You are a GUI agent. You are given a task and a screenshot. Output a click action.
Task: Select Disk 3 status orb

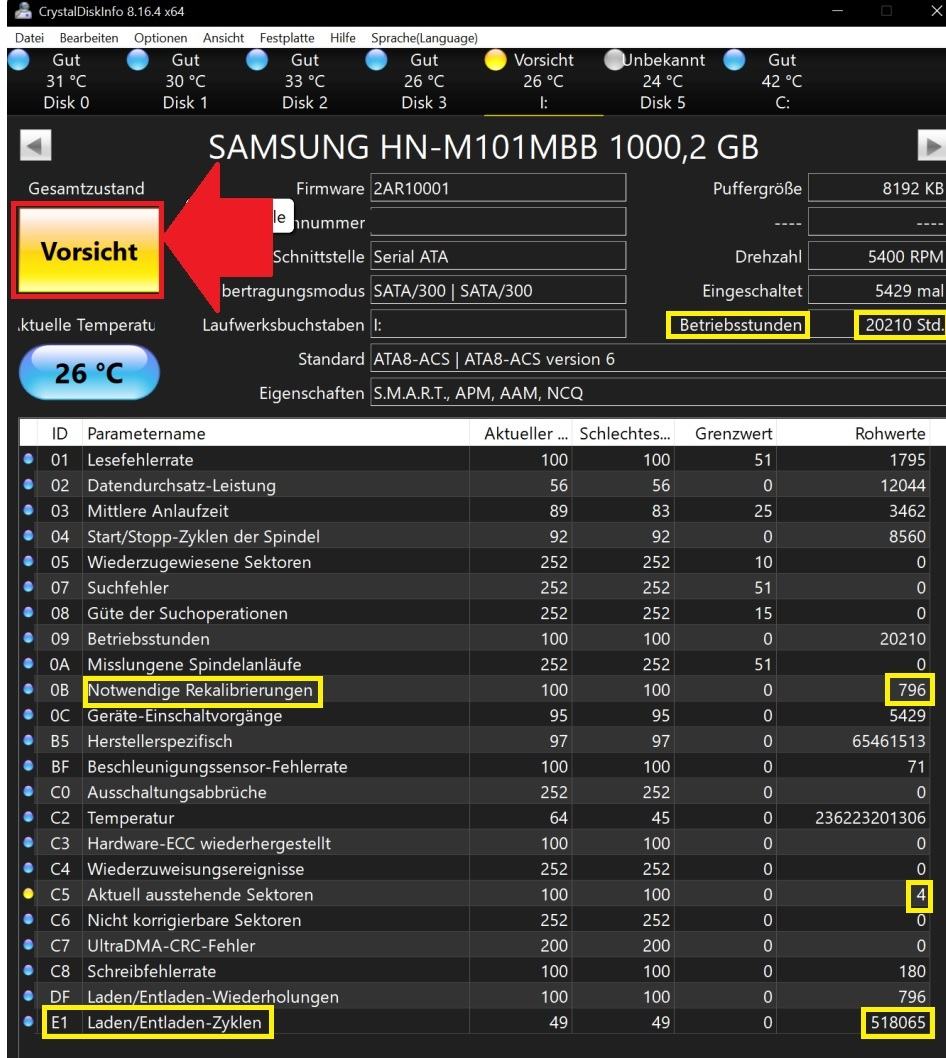376,60
